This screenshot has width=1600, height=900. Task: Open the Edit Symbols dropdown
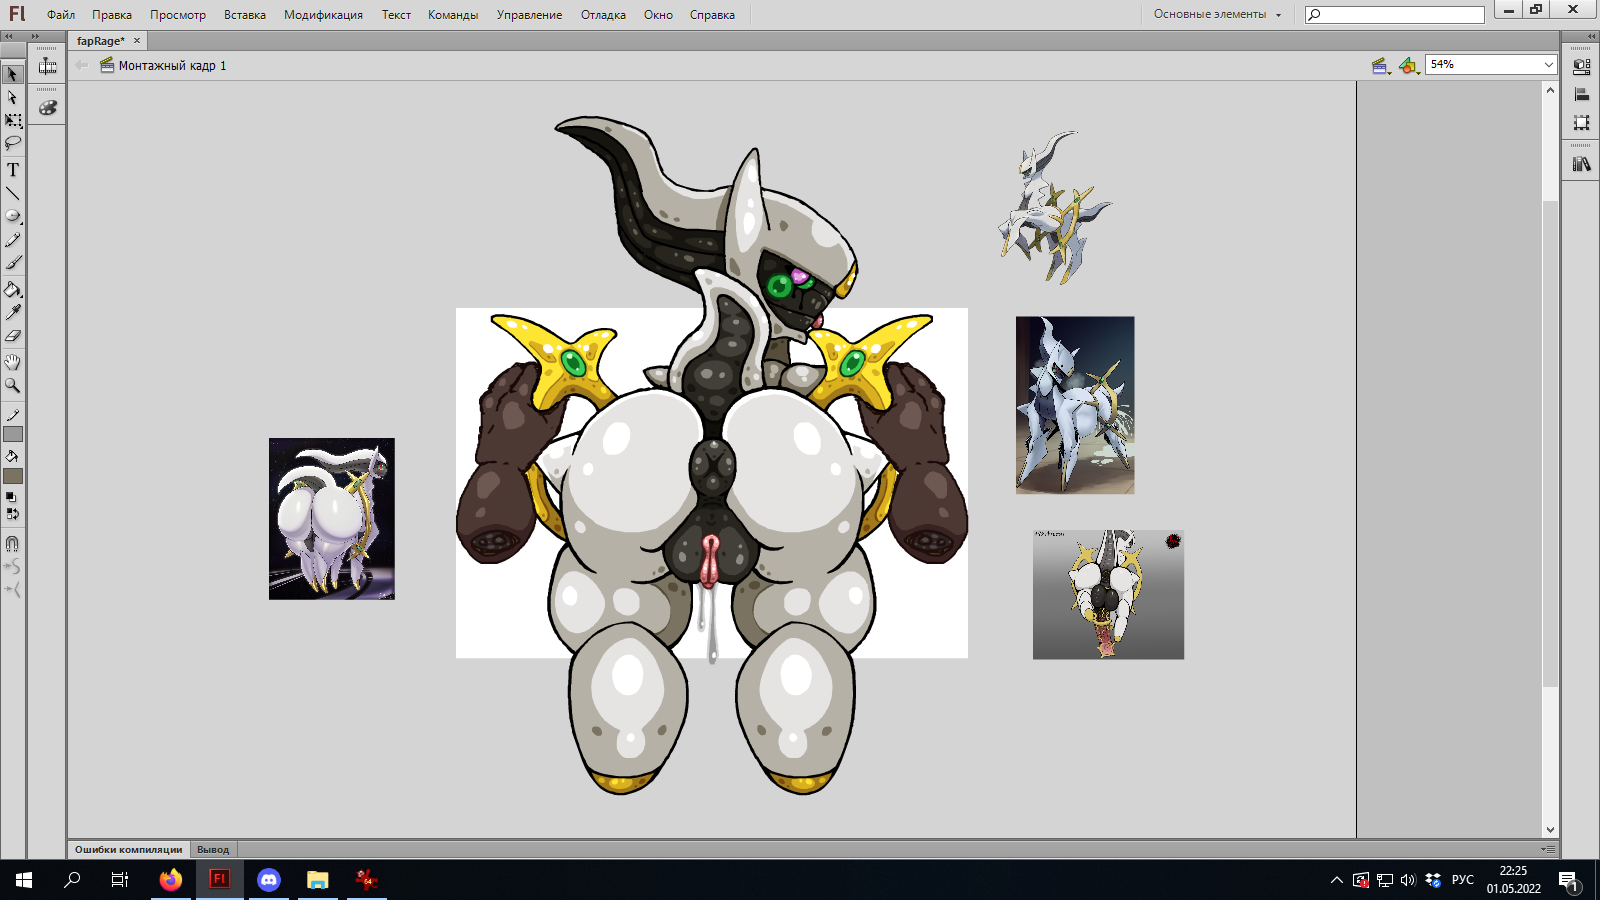(x=1409, y=66)
